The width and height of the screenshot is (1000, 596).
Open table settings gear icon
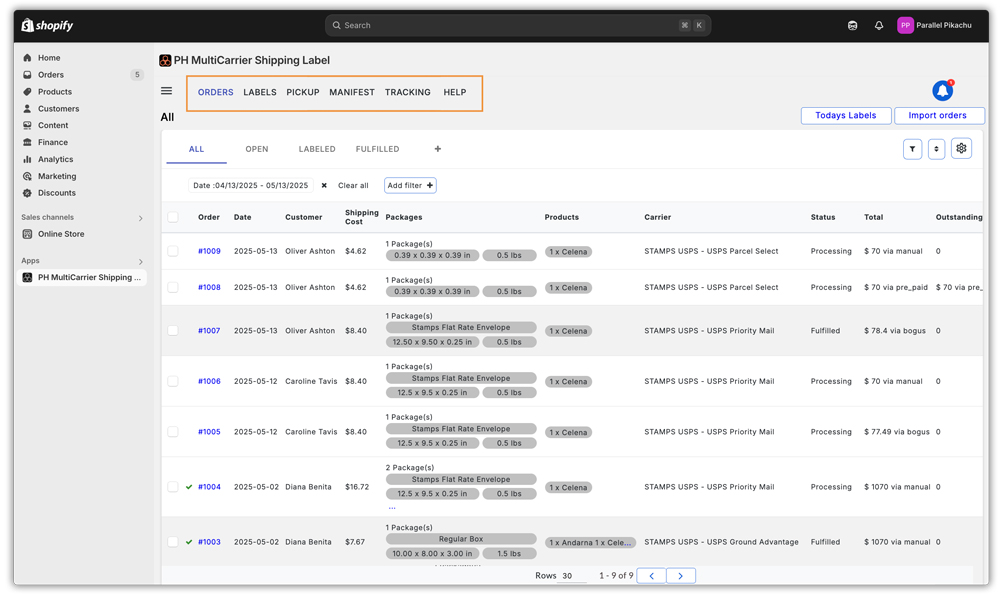(960, 149)
